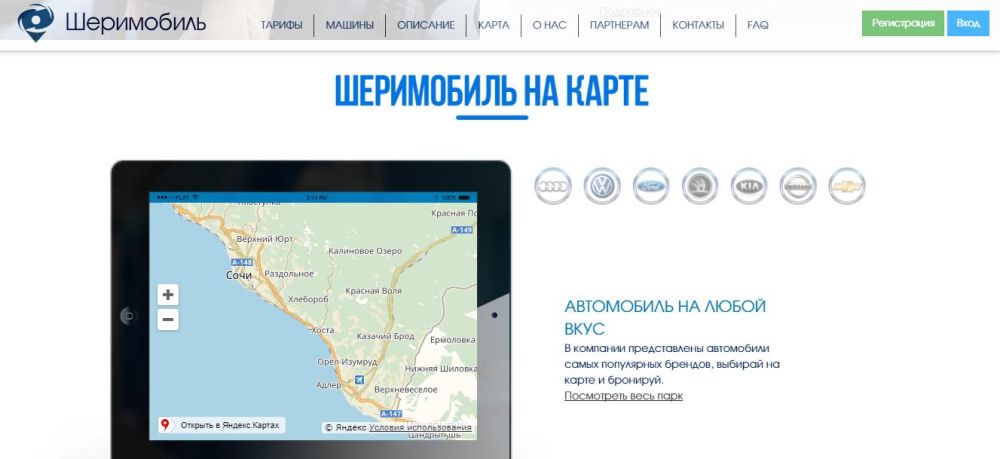This screenshot has width=1000, height=459.
Task: Open the FAQ menu item
Action: [758, 25]
